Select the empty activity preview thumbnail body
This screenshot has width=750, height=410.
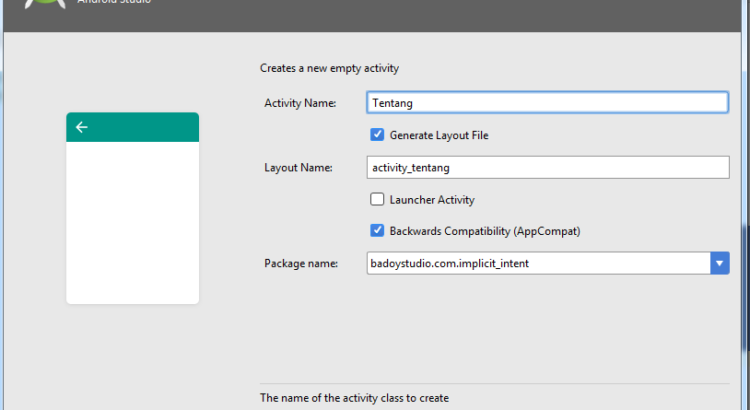[132, 222]
